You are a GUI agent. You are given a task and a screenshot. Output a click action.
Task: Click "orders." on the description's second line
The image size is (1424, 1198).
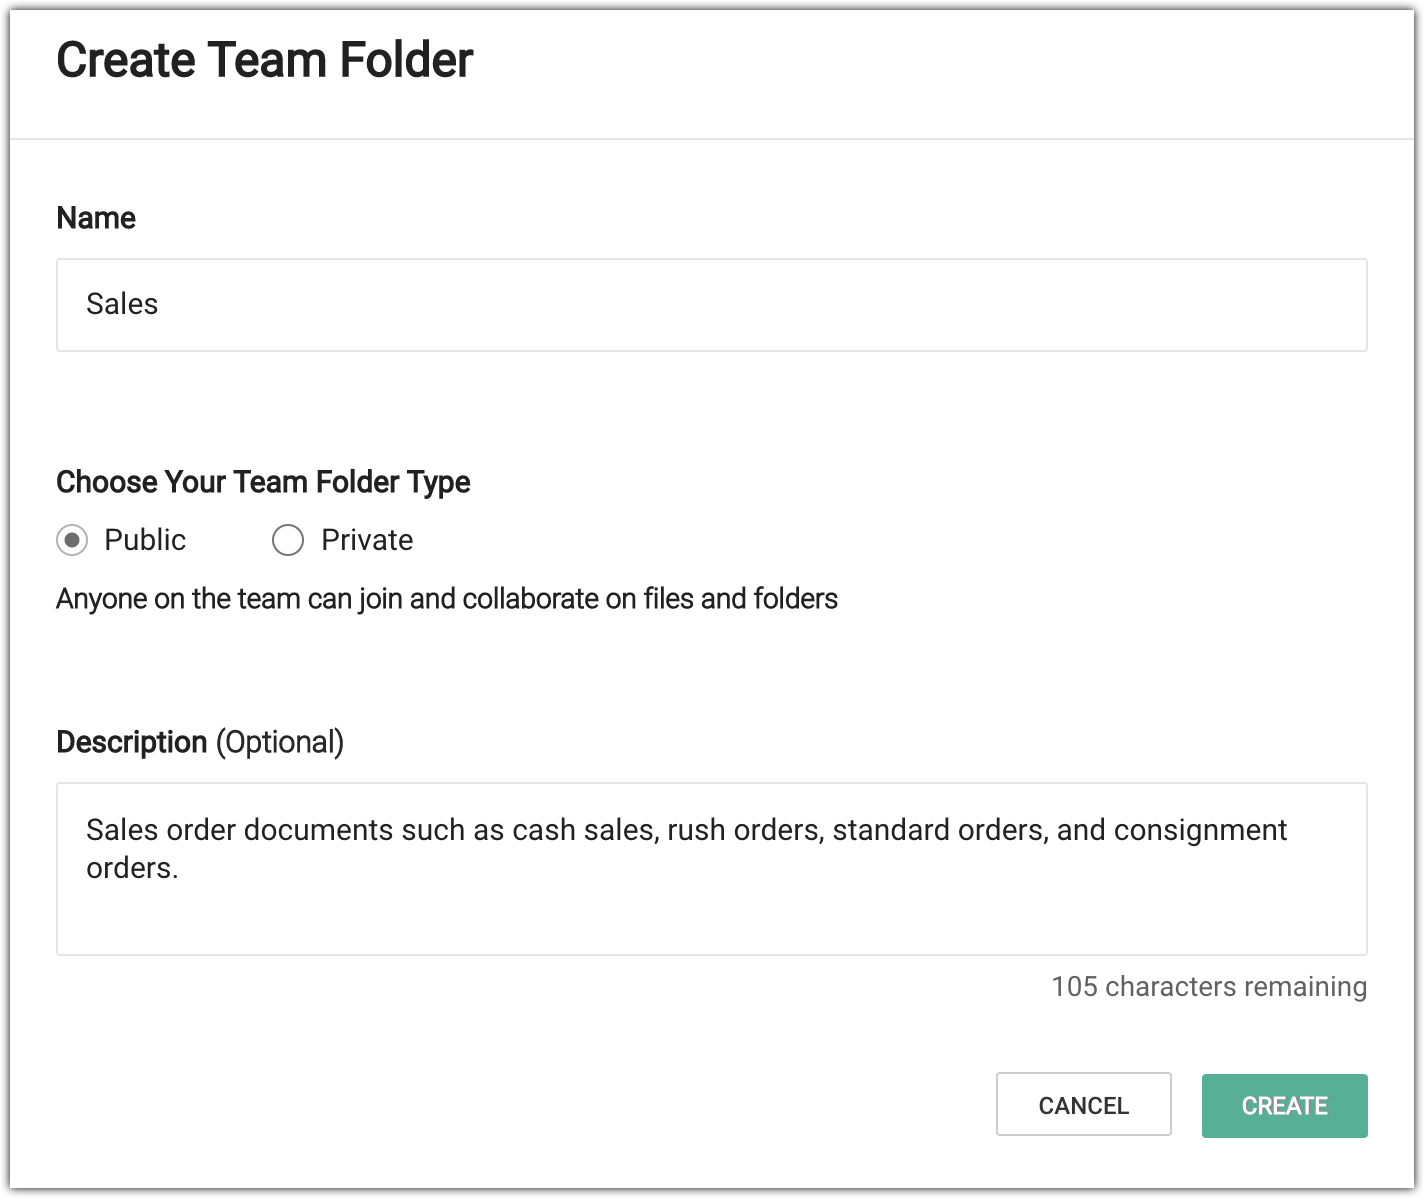click(x=132, y=868)
